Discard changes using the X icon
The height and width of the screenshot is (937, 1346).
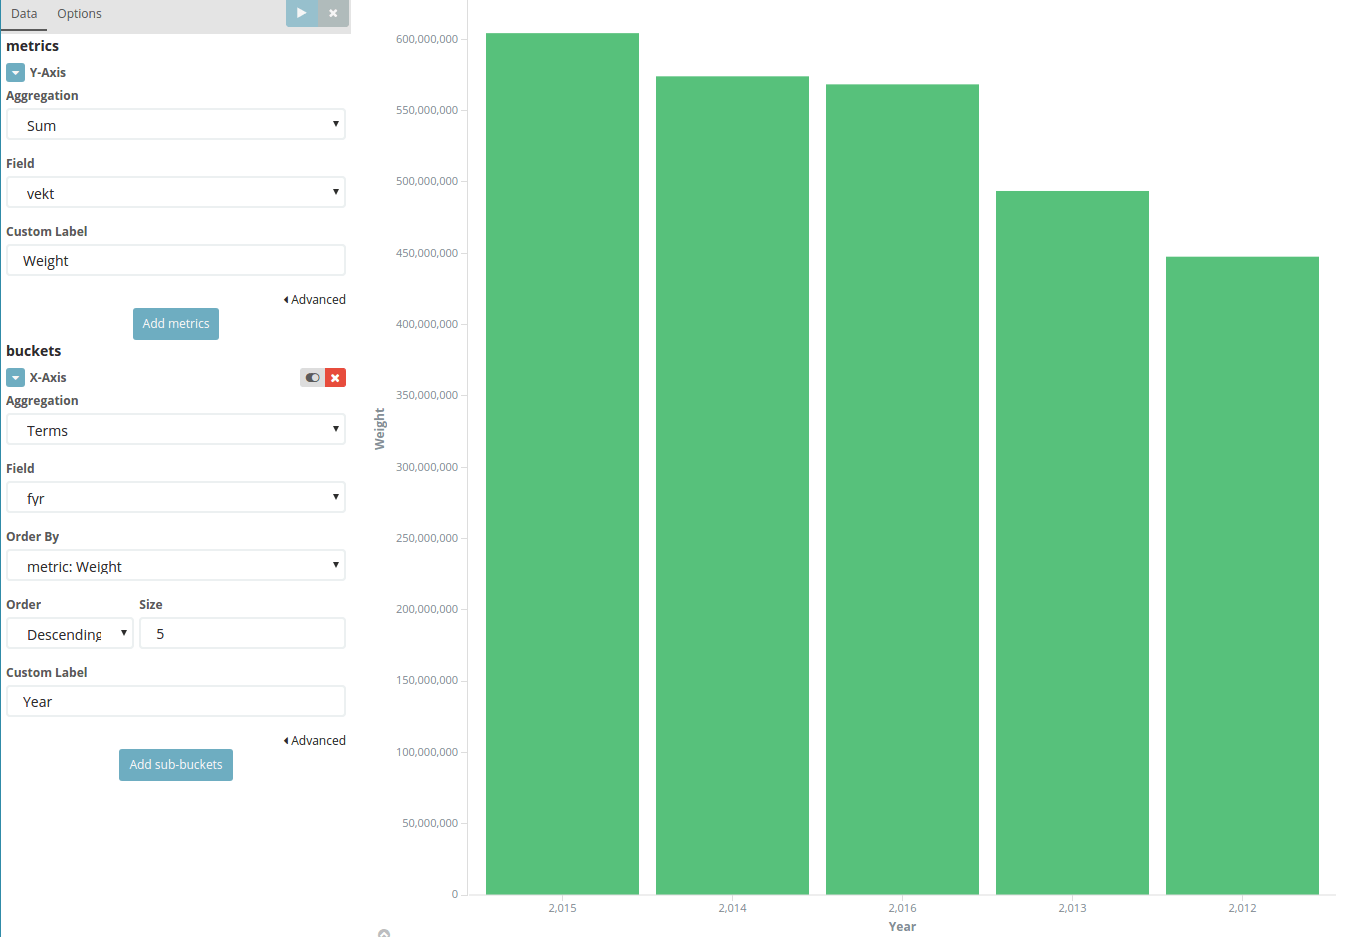332,13
